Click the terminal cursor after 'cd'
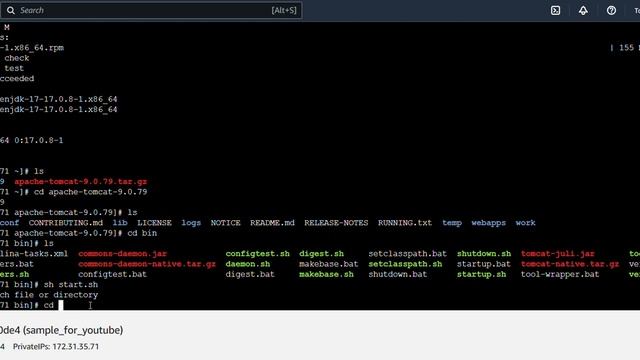640x360 pixels. (x=61, y=305)
